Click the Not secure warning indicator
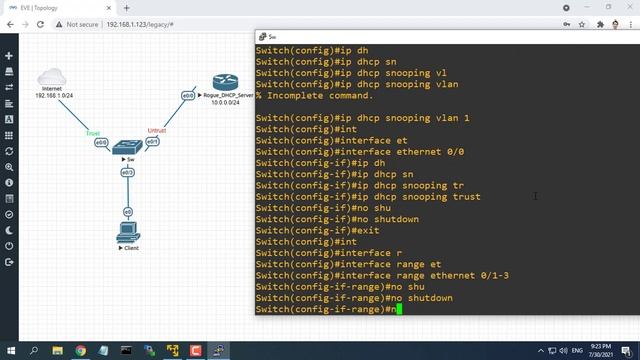This screenshot has width=640, height=360. click(x=77, y=24)
